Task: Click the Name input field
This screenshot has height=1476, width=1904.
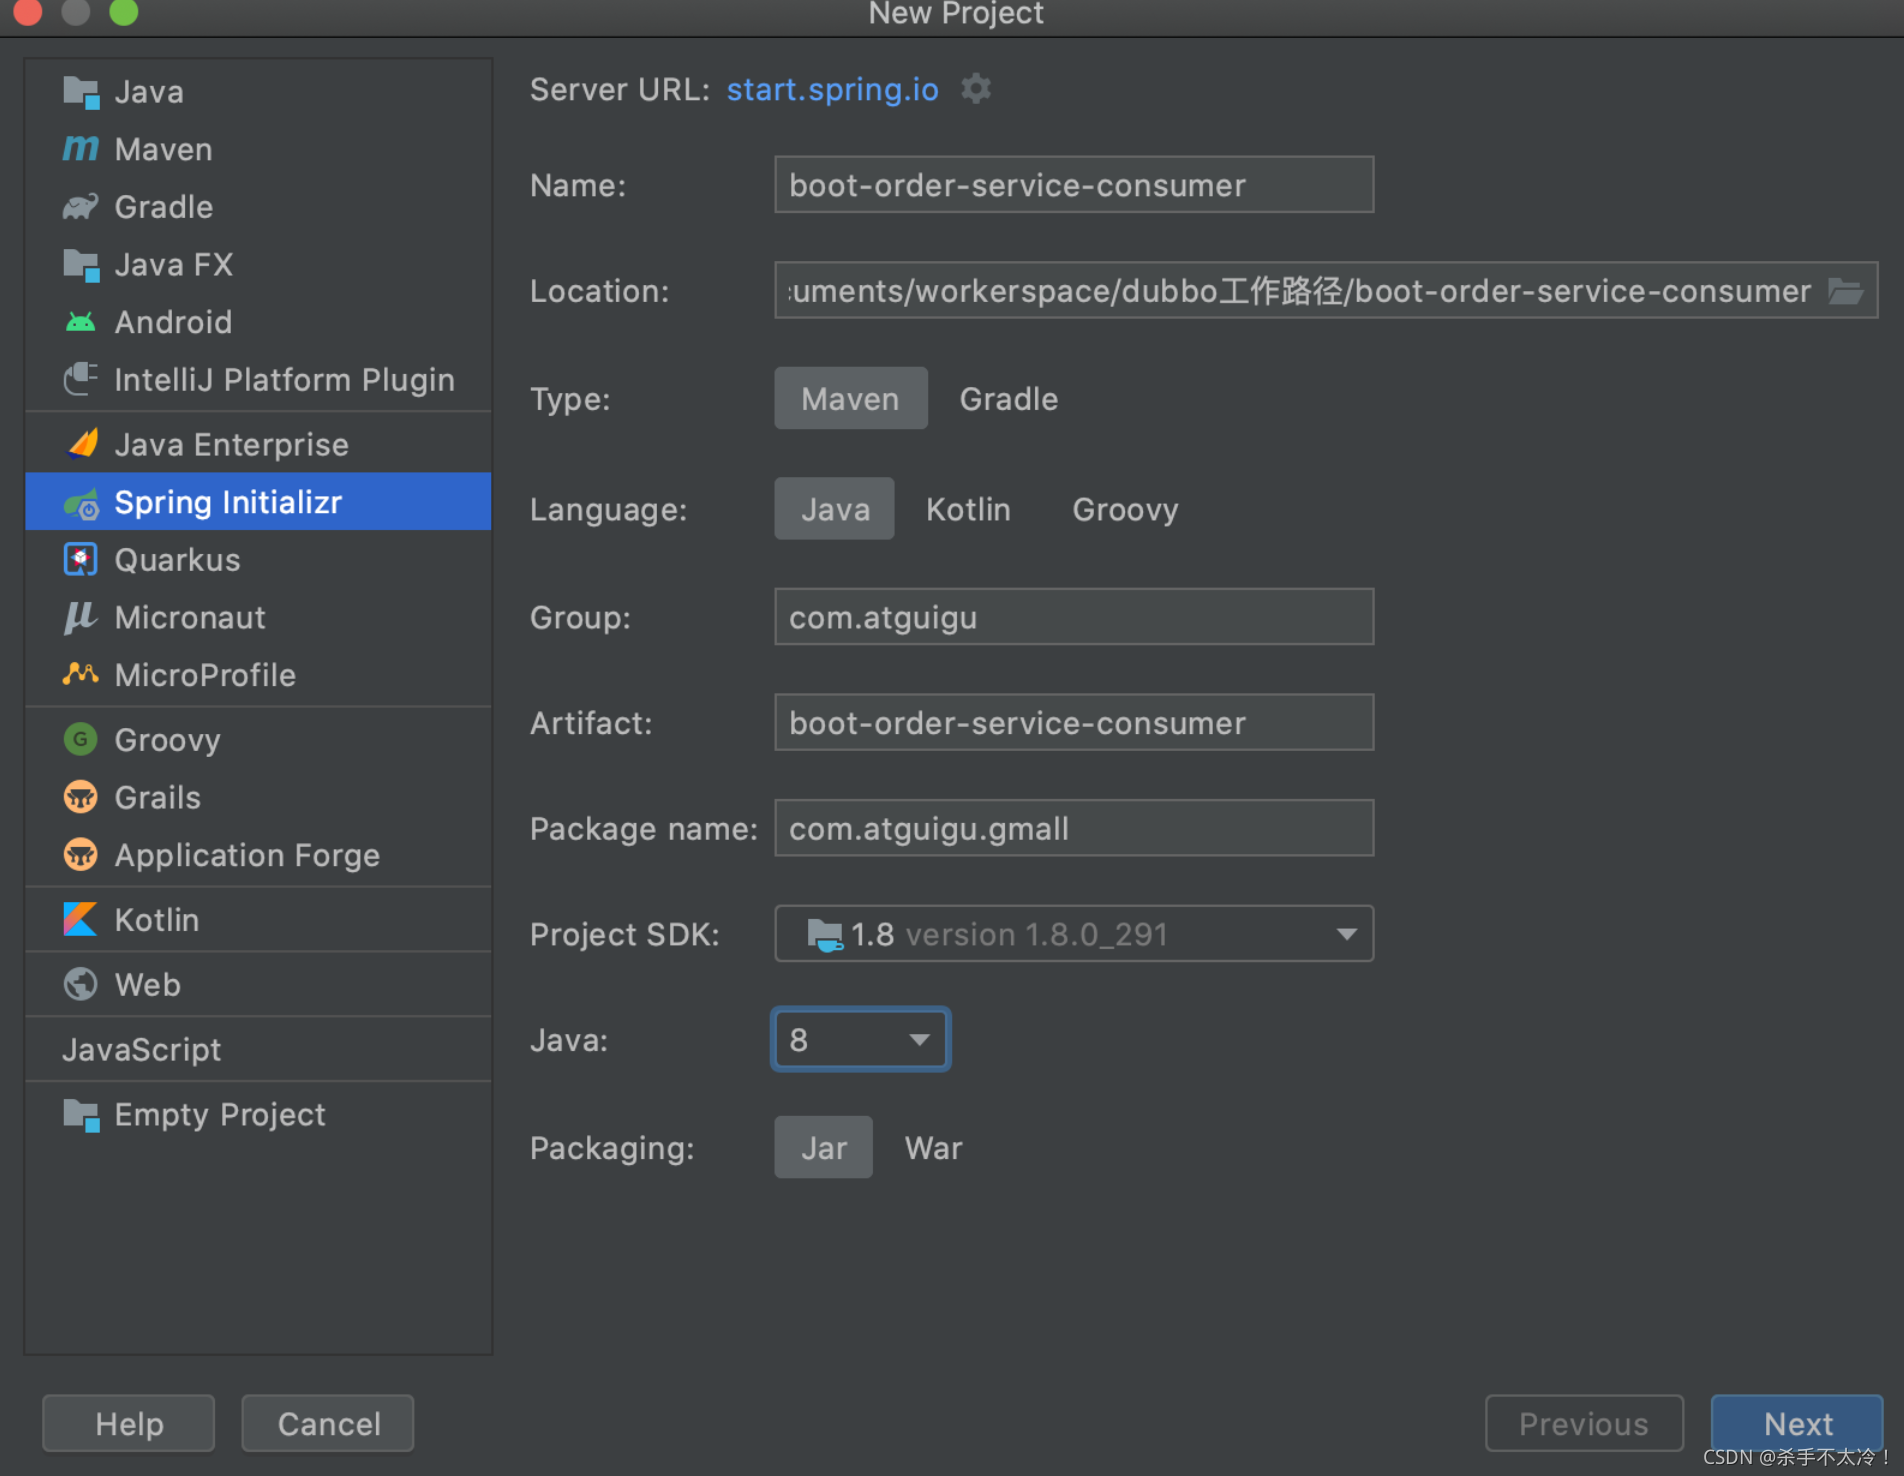Action: pos(1074,185)
